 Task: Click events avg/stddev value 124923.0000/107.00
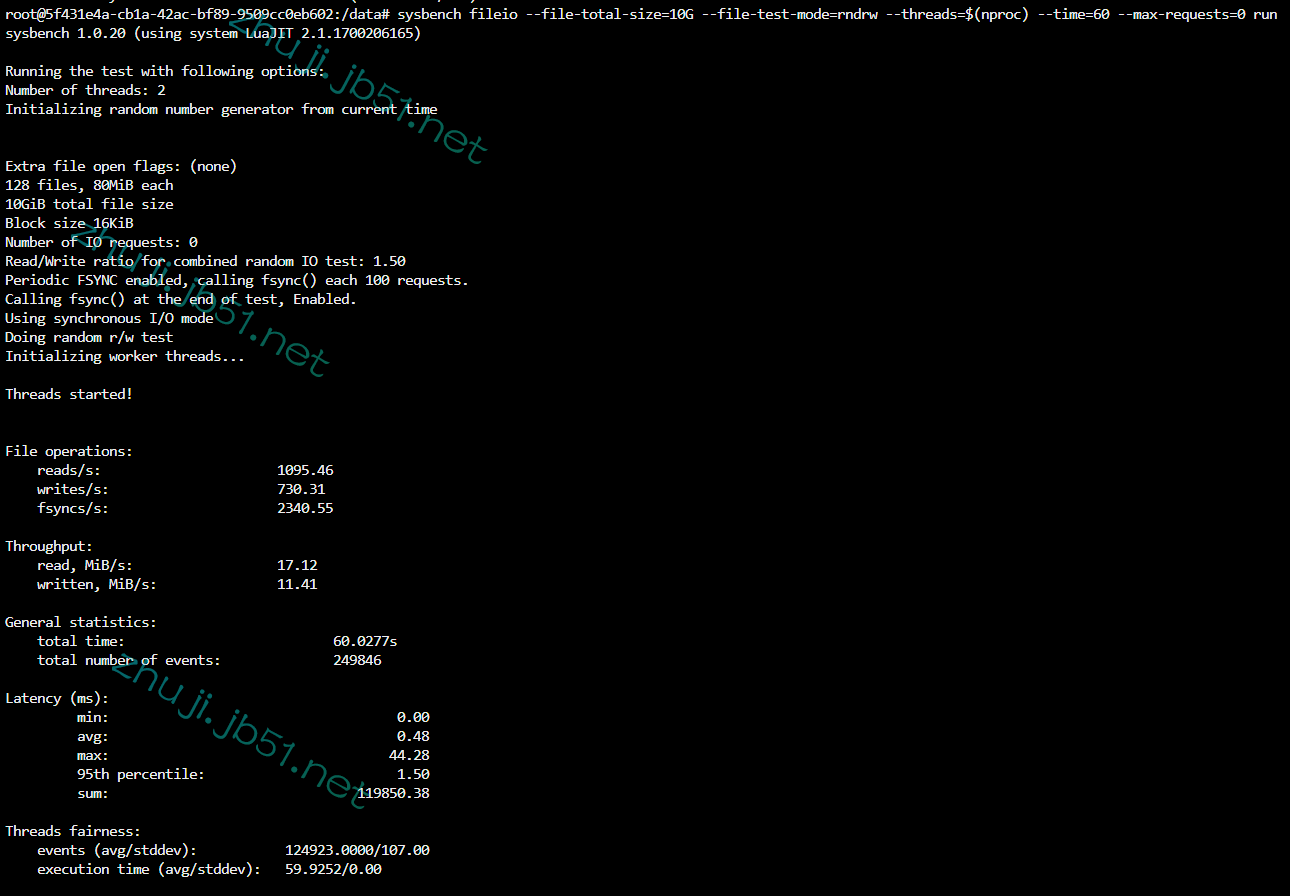point(357,850)
